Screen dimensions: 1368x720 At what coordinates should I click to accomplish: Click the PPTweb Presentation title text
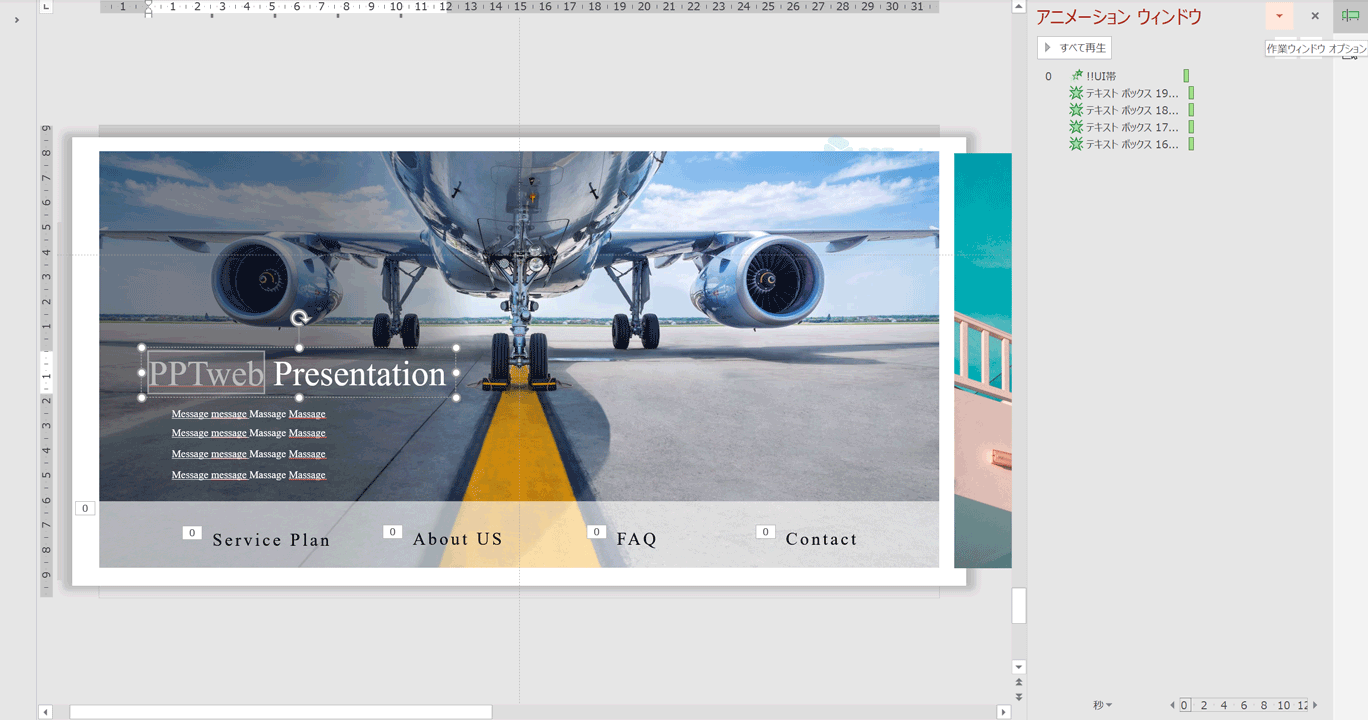tap(359, 374)
